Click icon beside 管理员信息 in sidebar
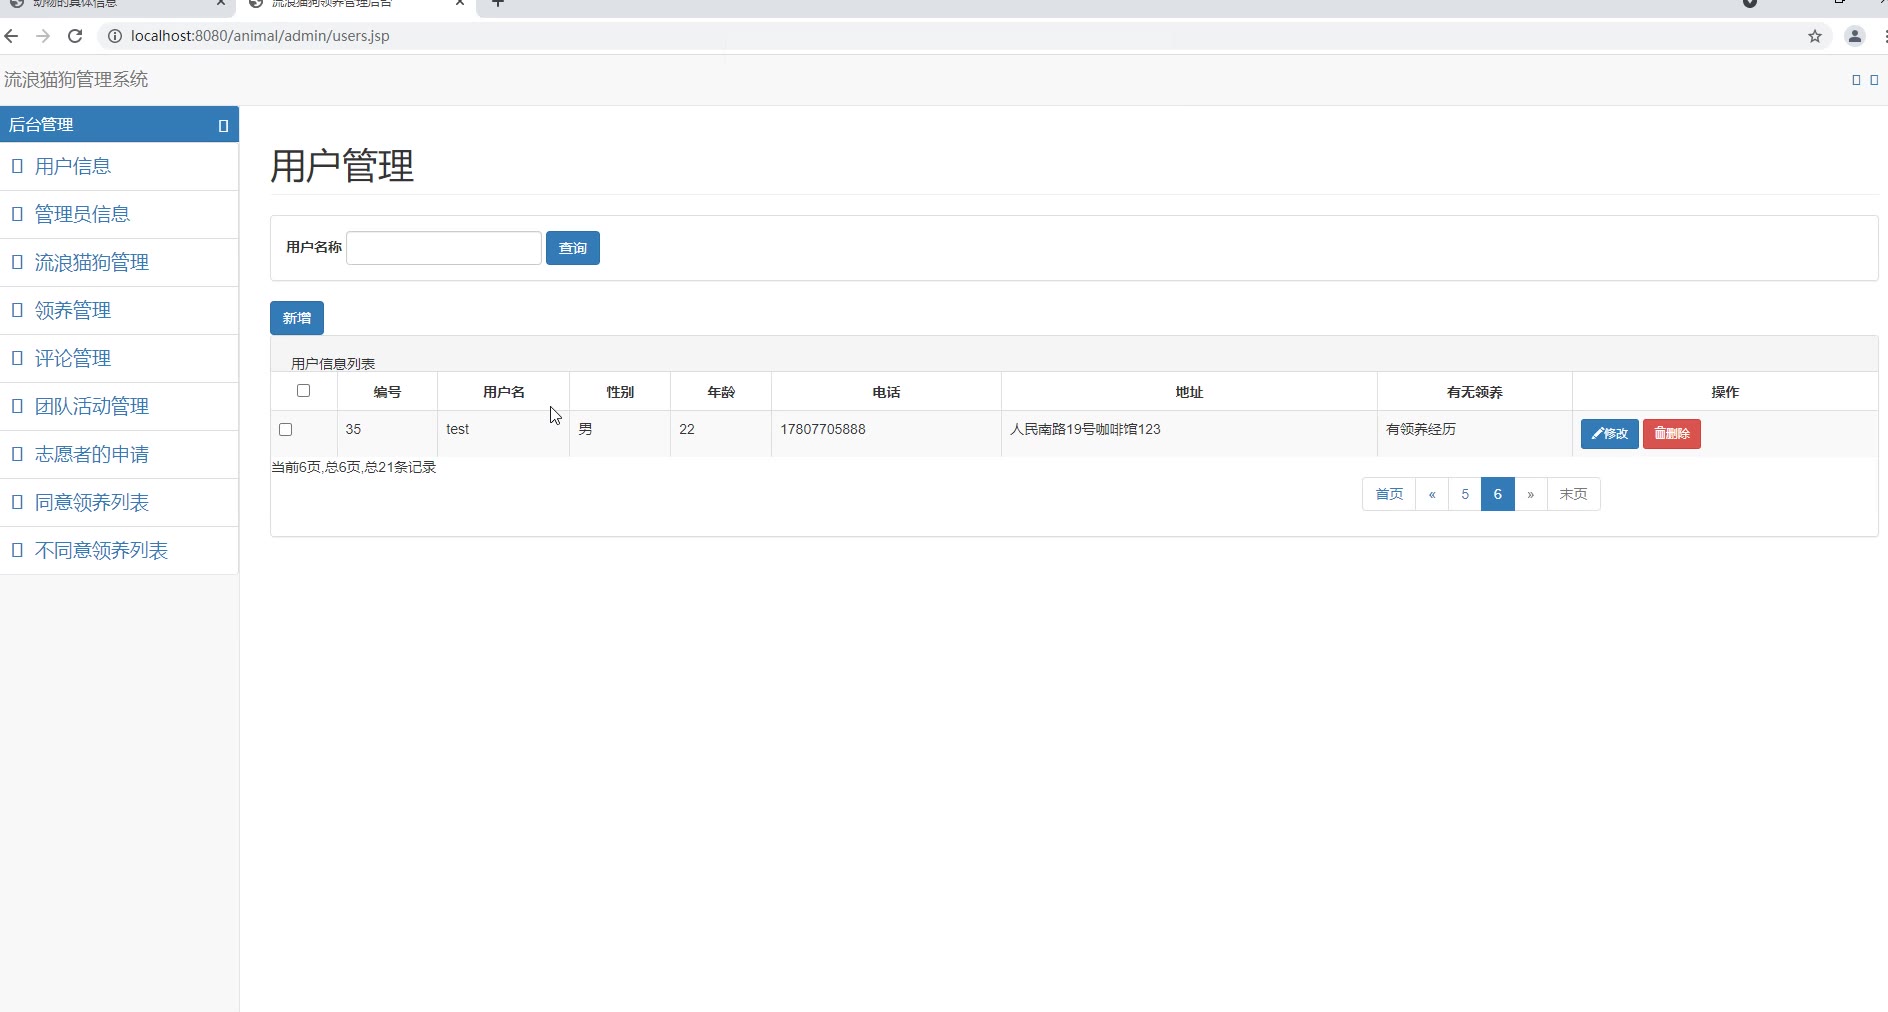This screenshot has width=1888, height=1012. (x=17, y=214)
